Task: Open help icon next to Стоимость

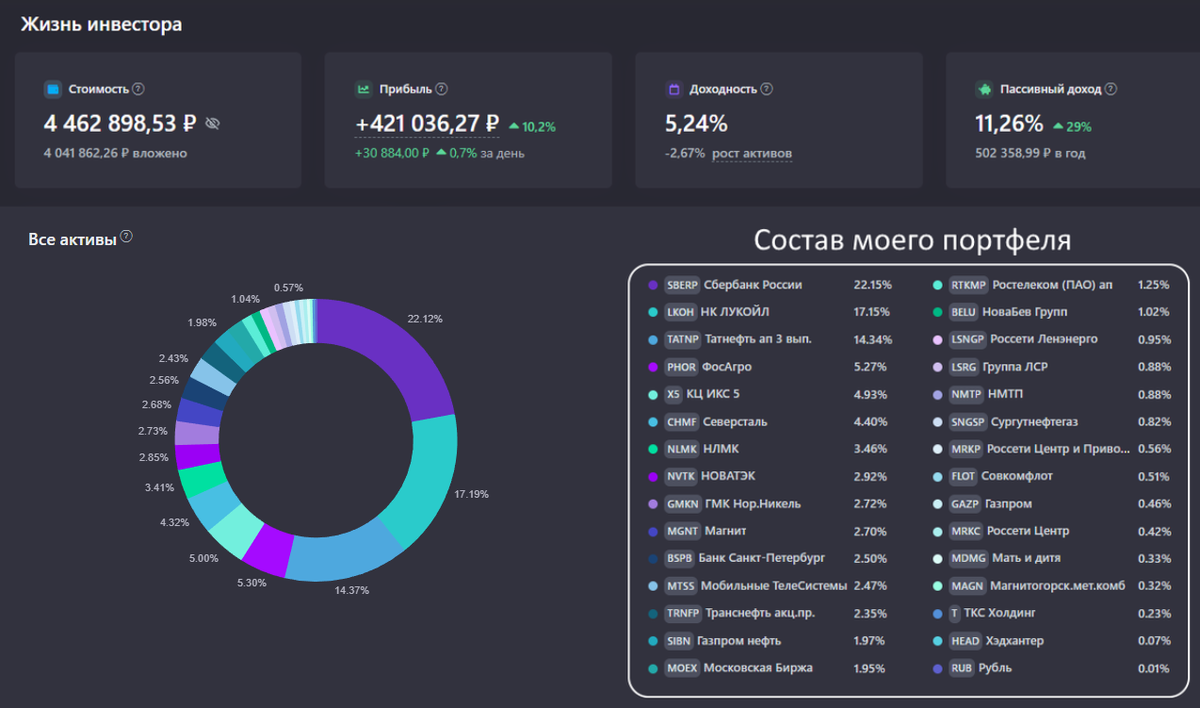Action: [x=138, y=89]
